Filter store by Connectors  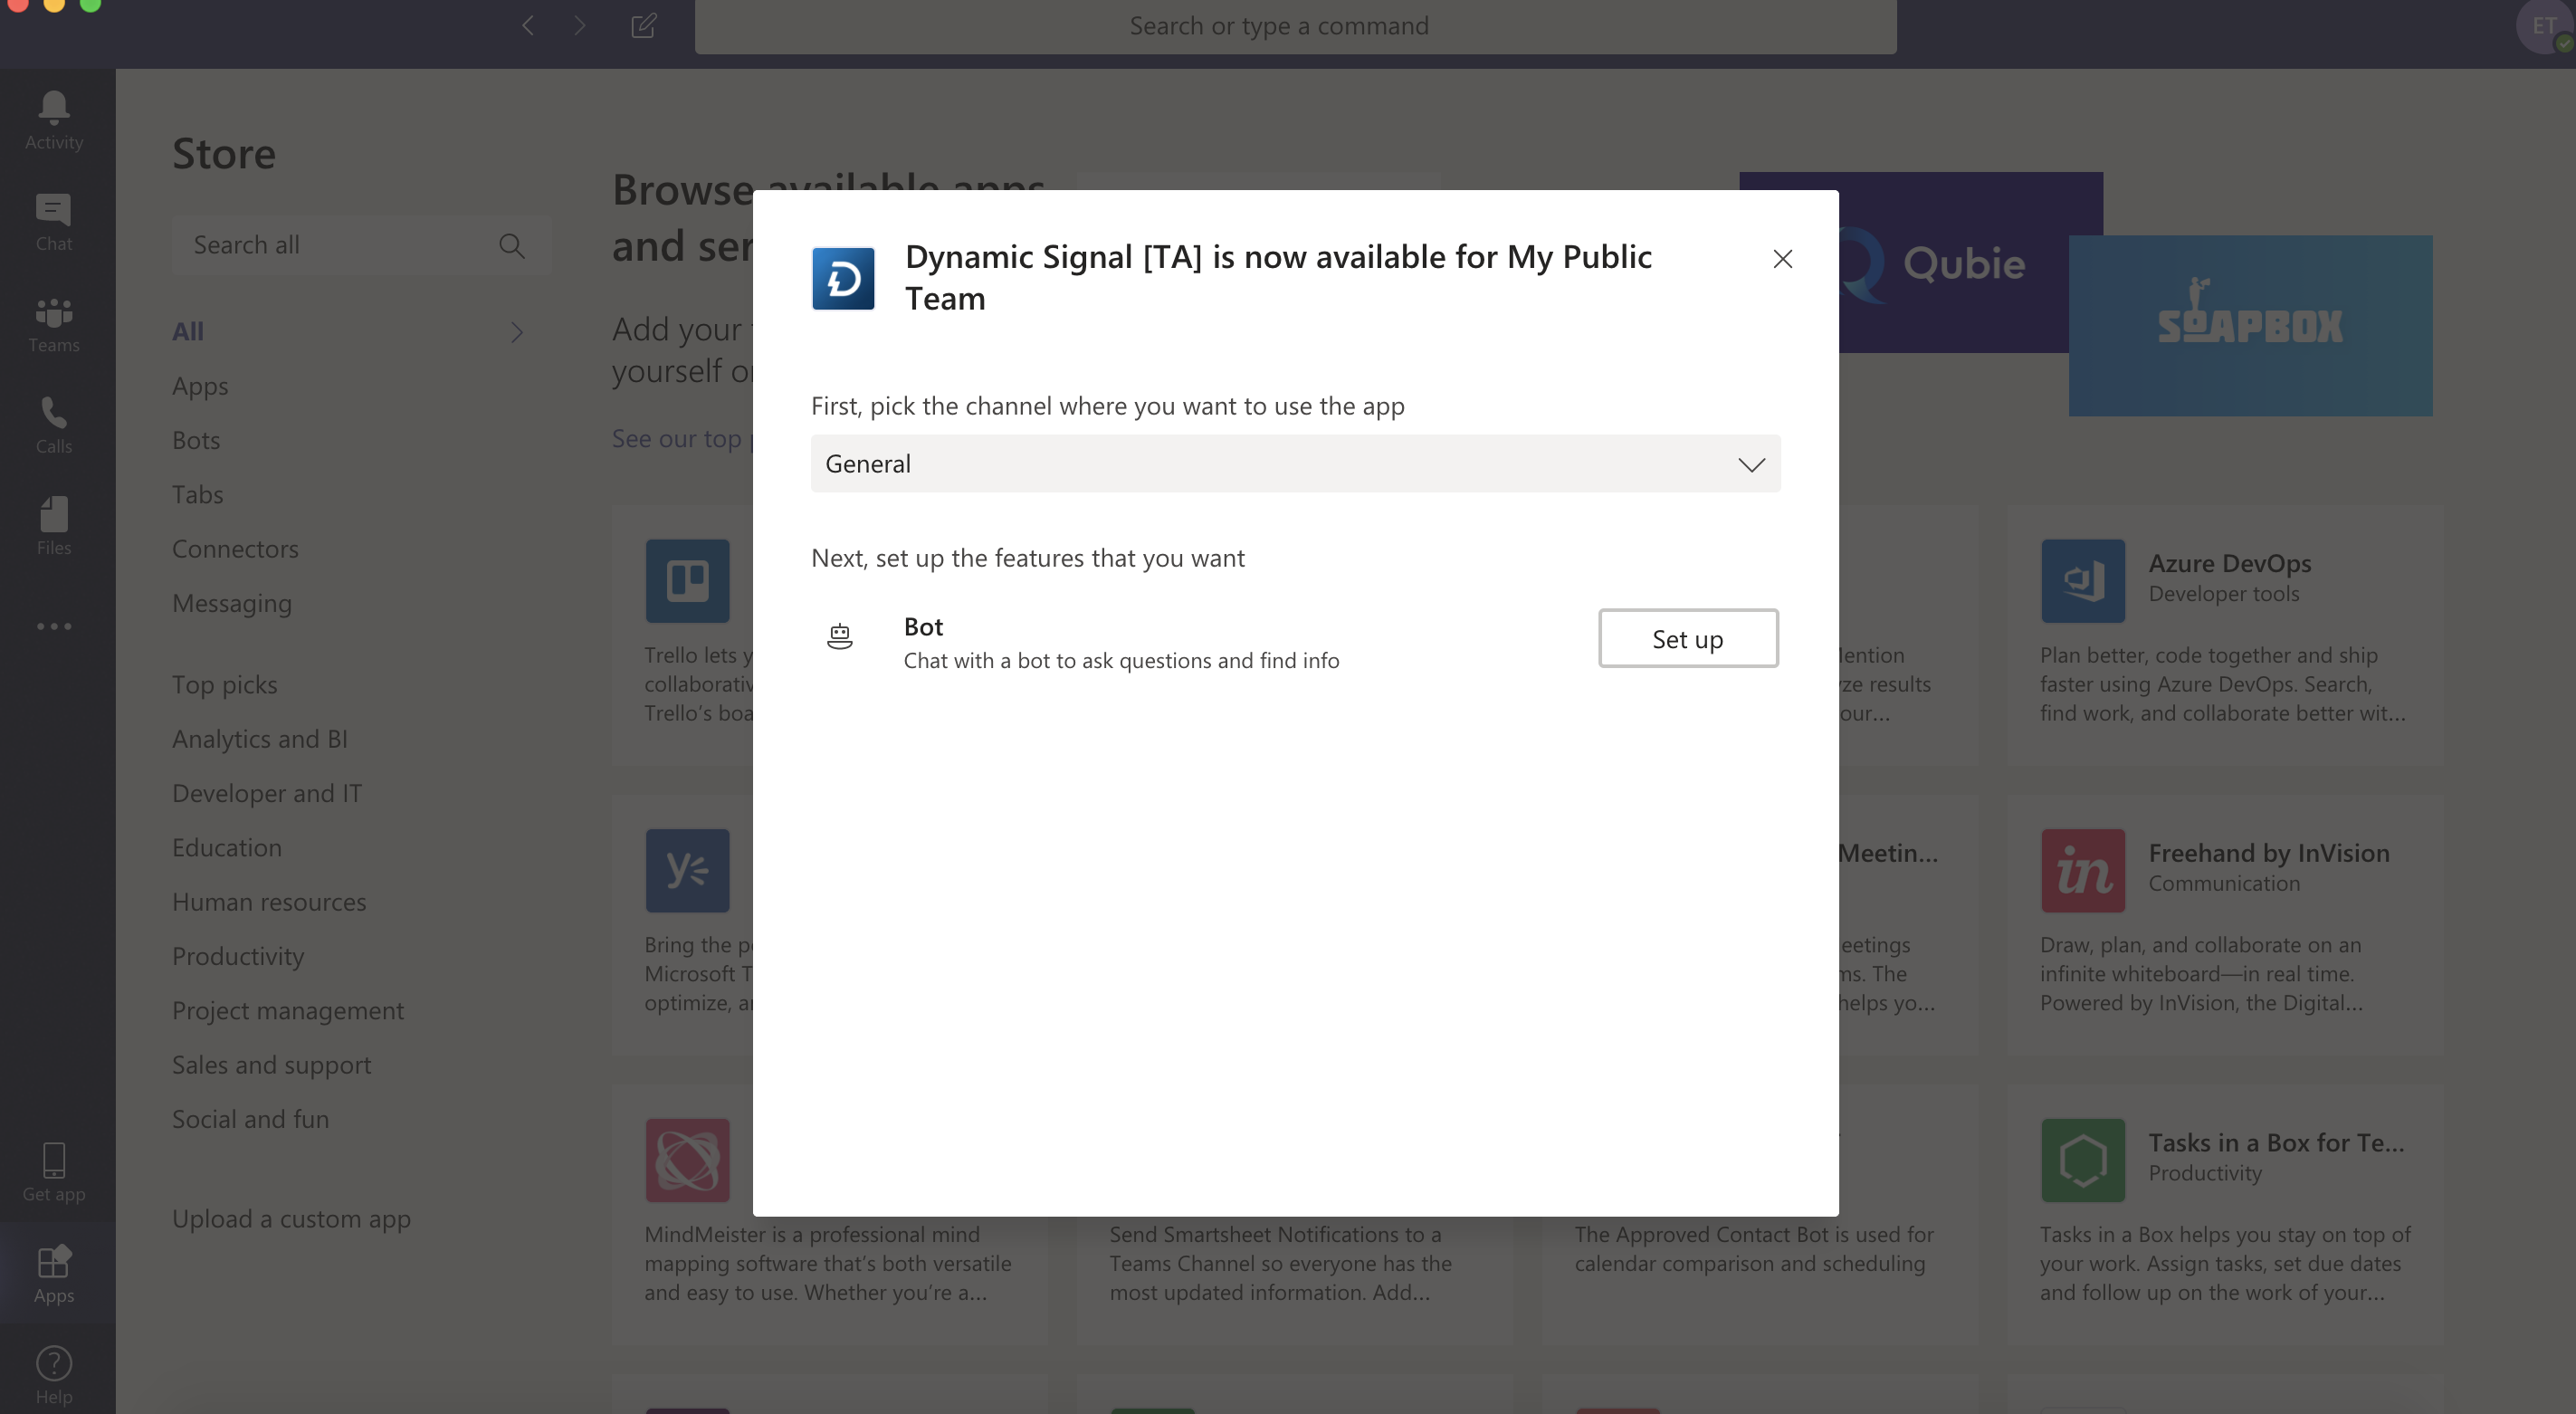235,549
